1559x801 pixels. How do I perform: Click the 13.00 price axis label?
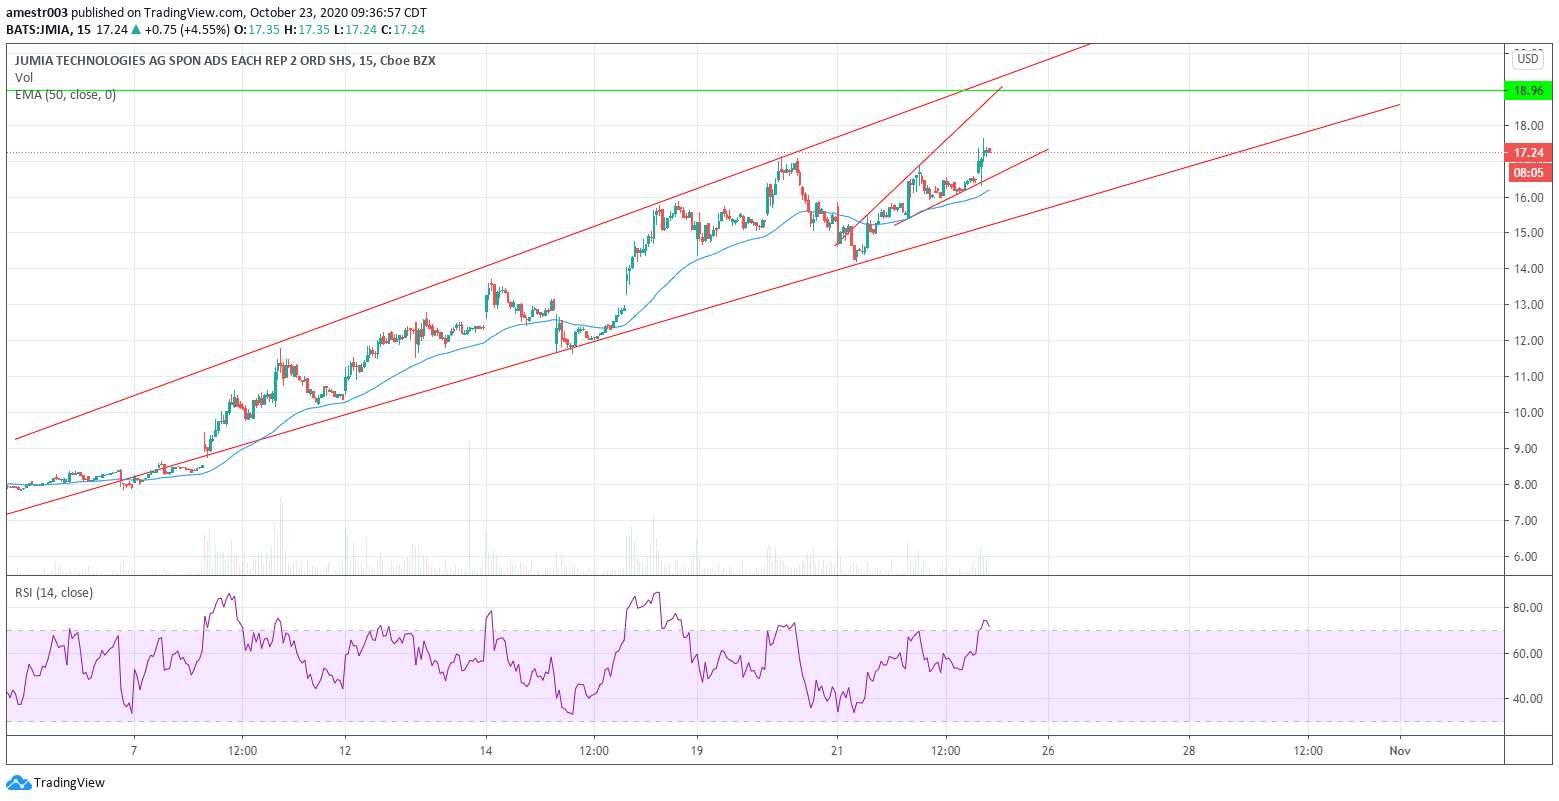[x=1527, y=305]
